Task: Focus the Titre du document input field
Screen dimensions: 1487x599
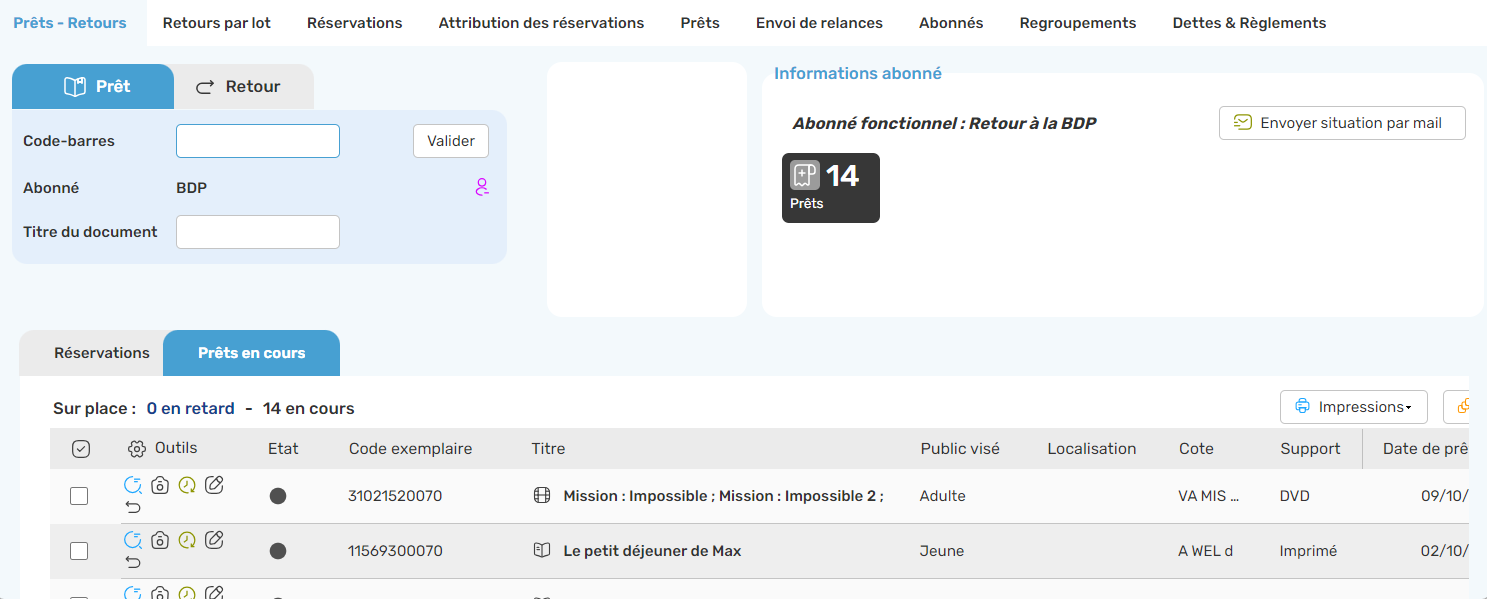Action: (x=258, y=232)
